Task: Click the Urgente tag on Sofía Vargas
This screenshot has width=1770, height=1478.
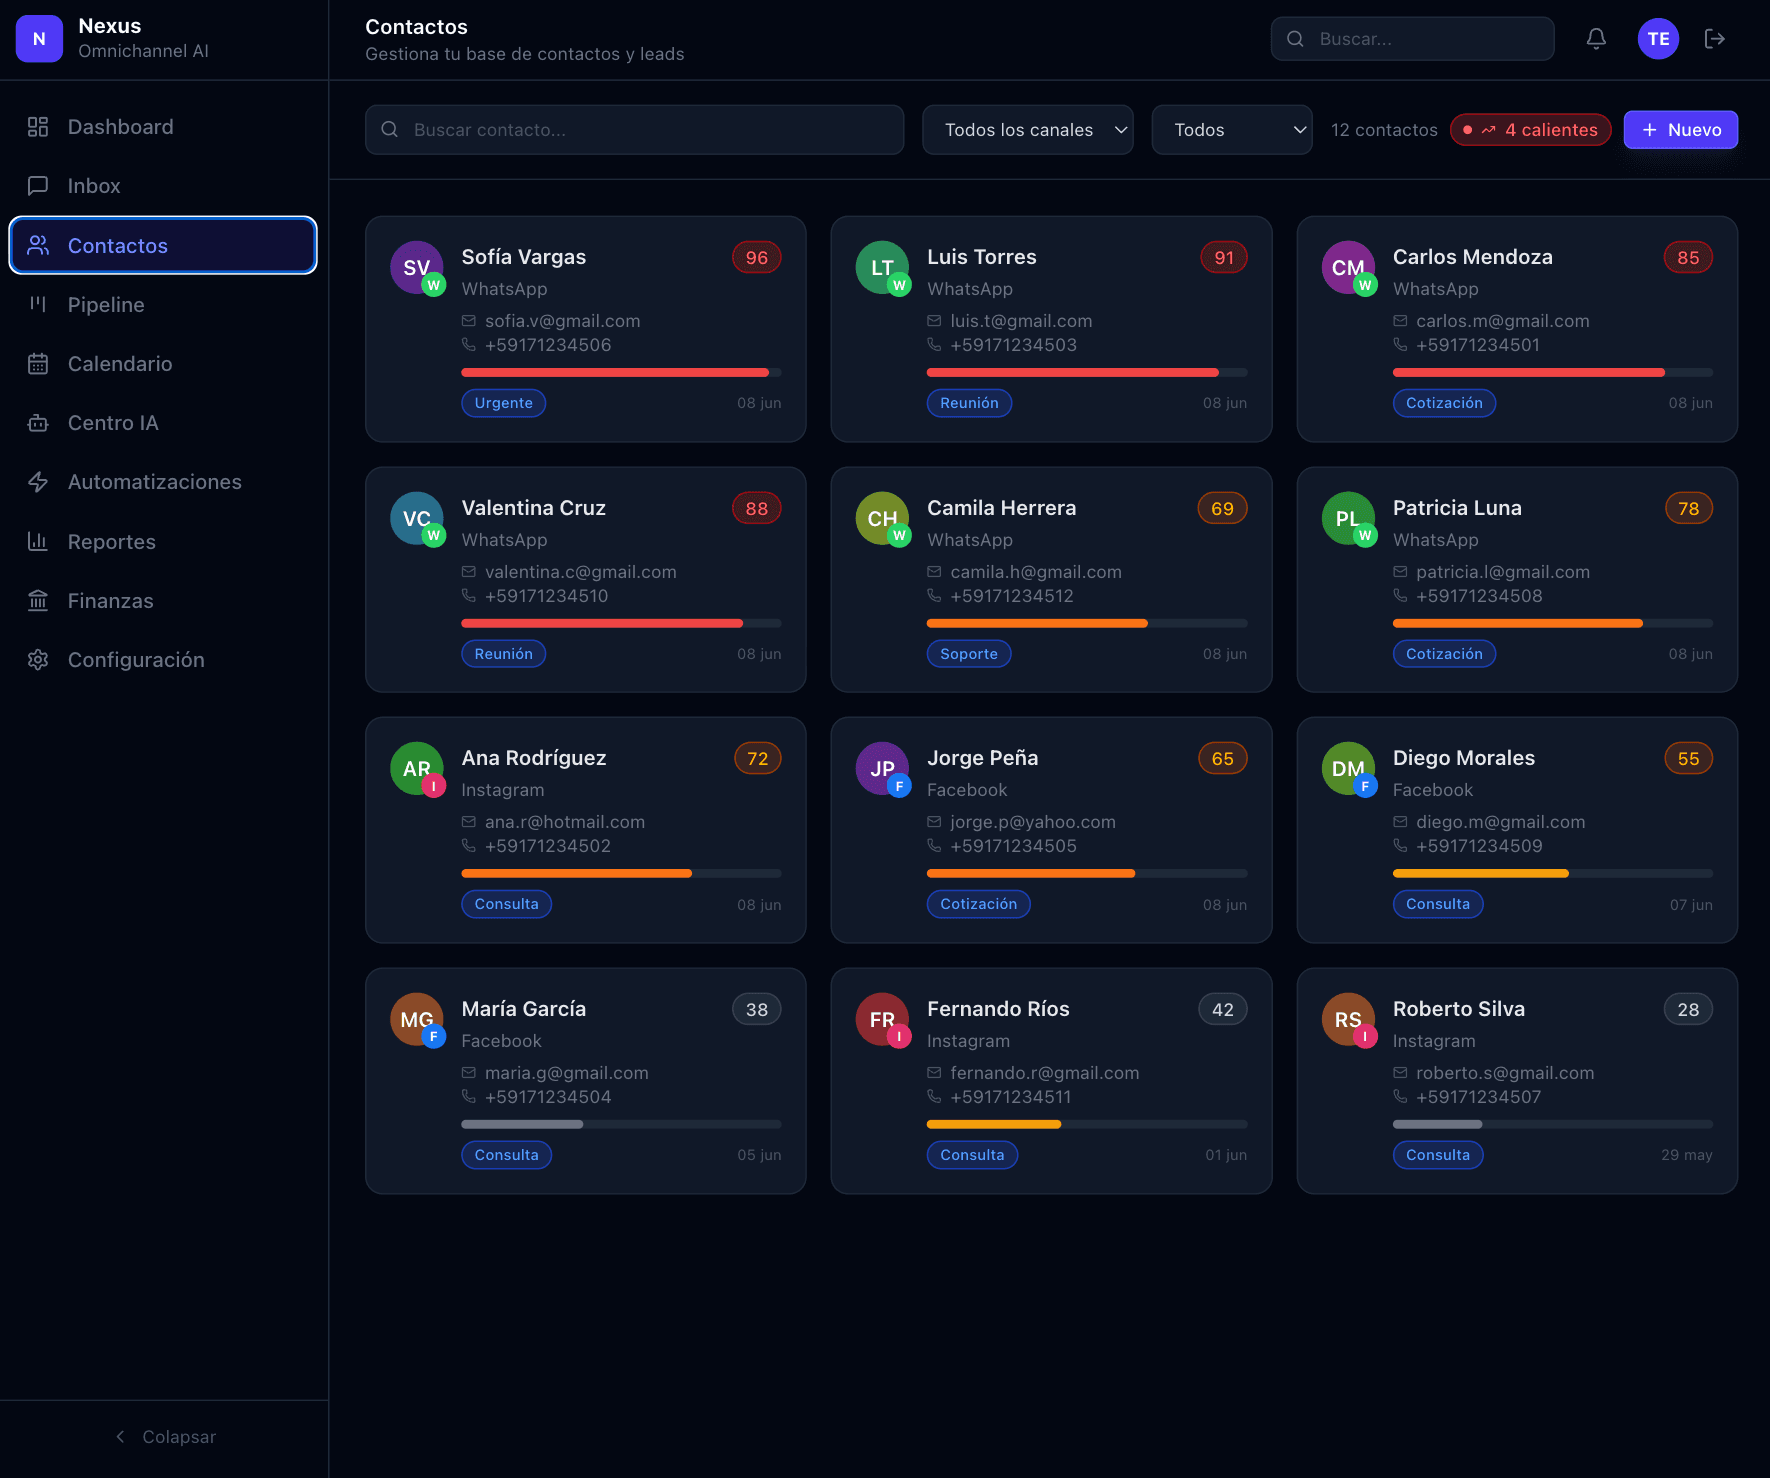Action: tap(504, 403)
